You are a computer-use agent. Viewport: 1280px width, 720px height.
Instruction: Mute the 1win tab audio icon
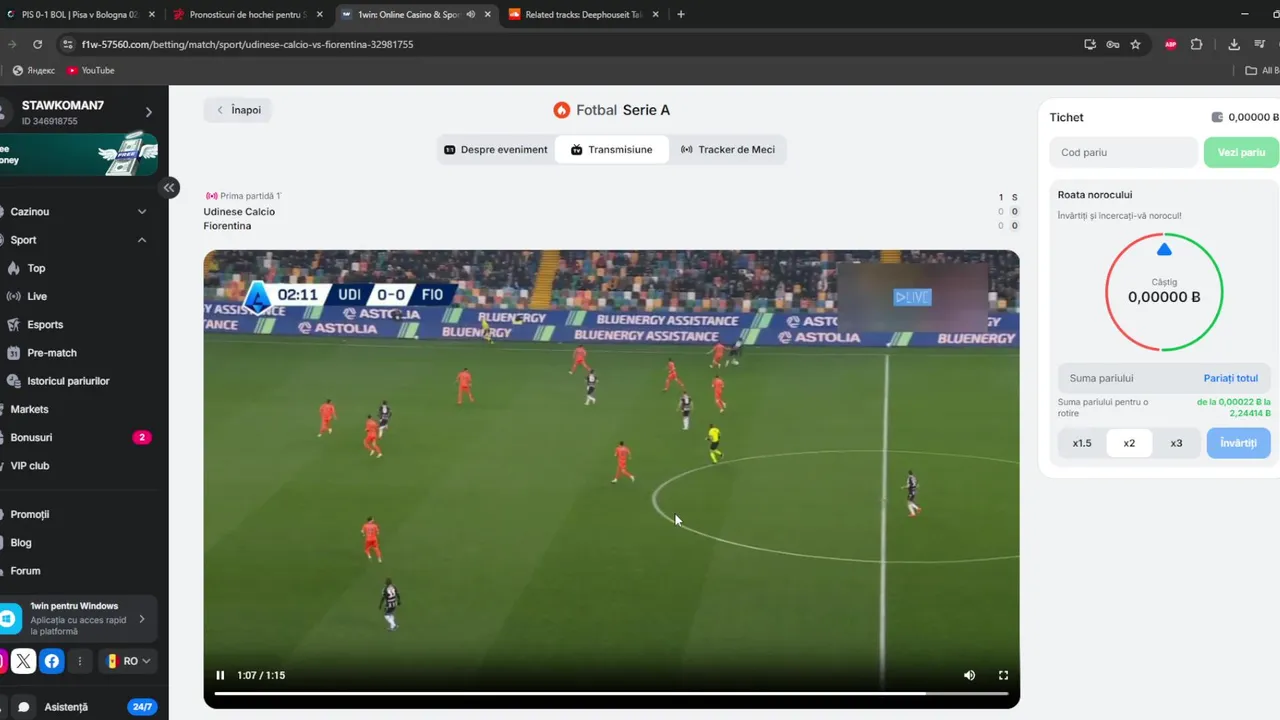pos(470,15)
